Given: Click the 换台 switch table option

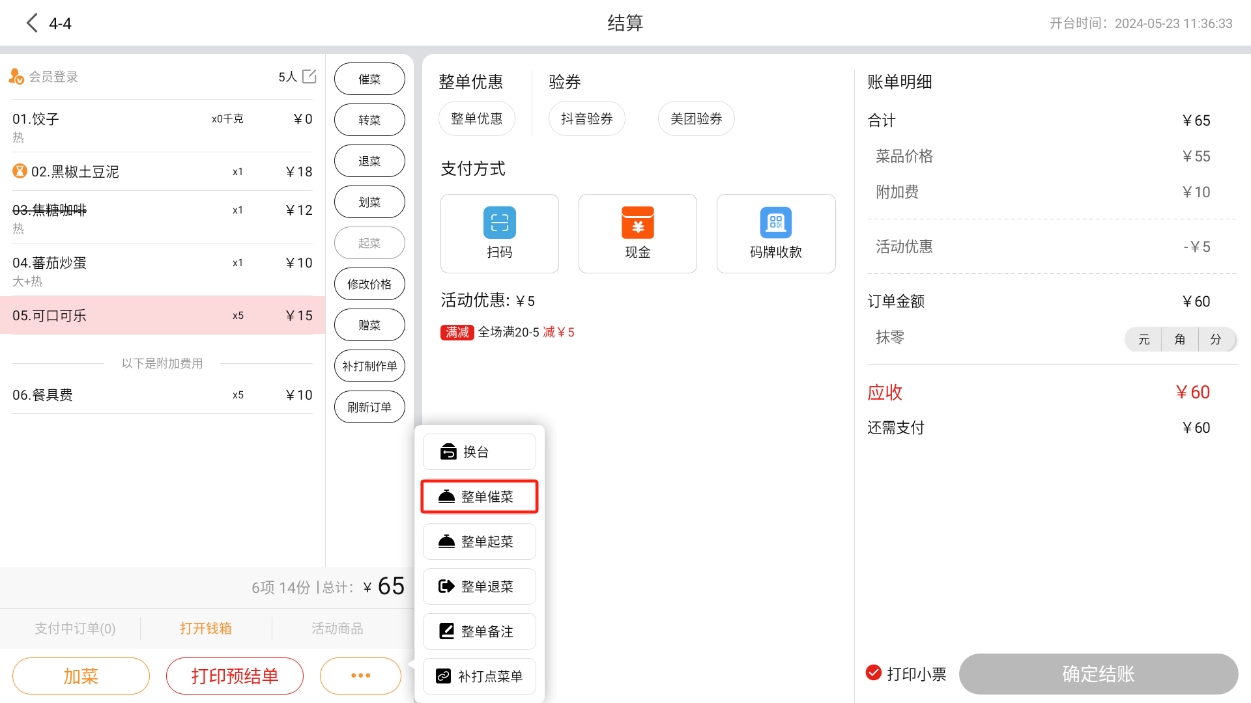Looking at the screenshot, I should tap(479, 452).
